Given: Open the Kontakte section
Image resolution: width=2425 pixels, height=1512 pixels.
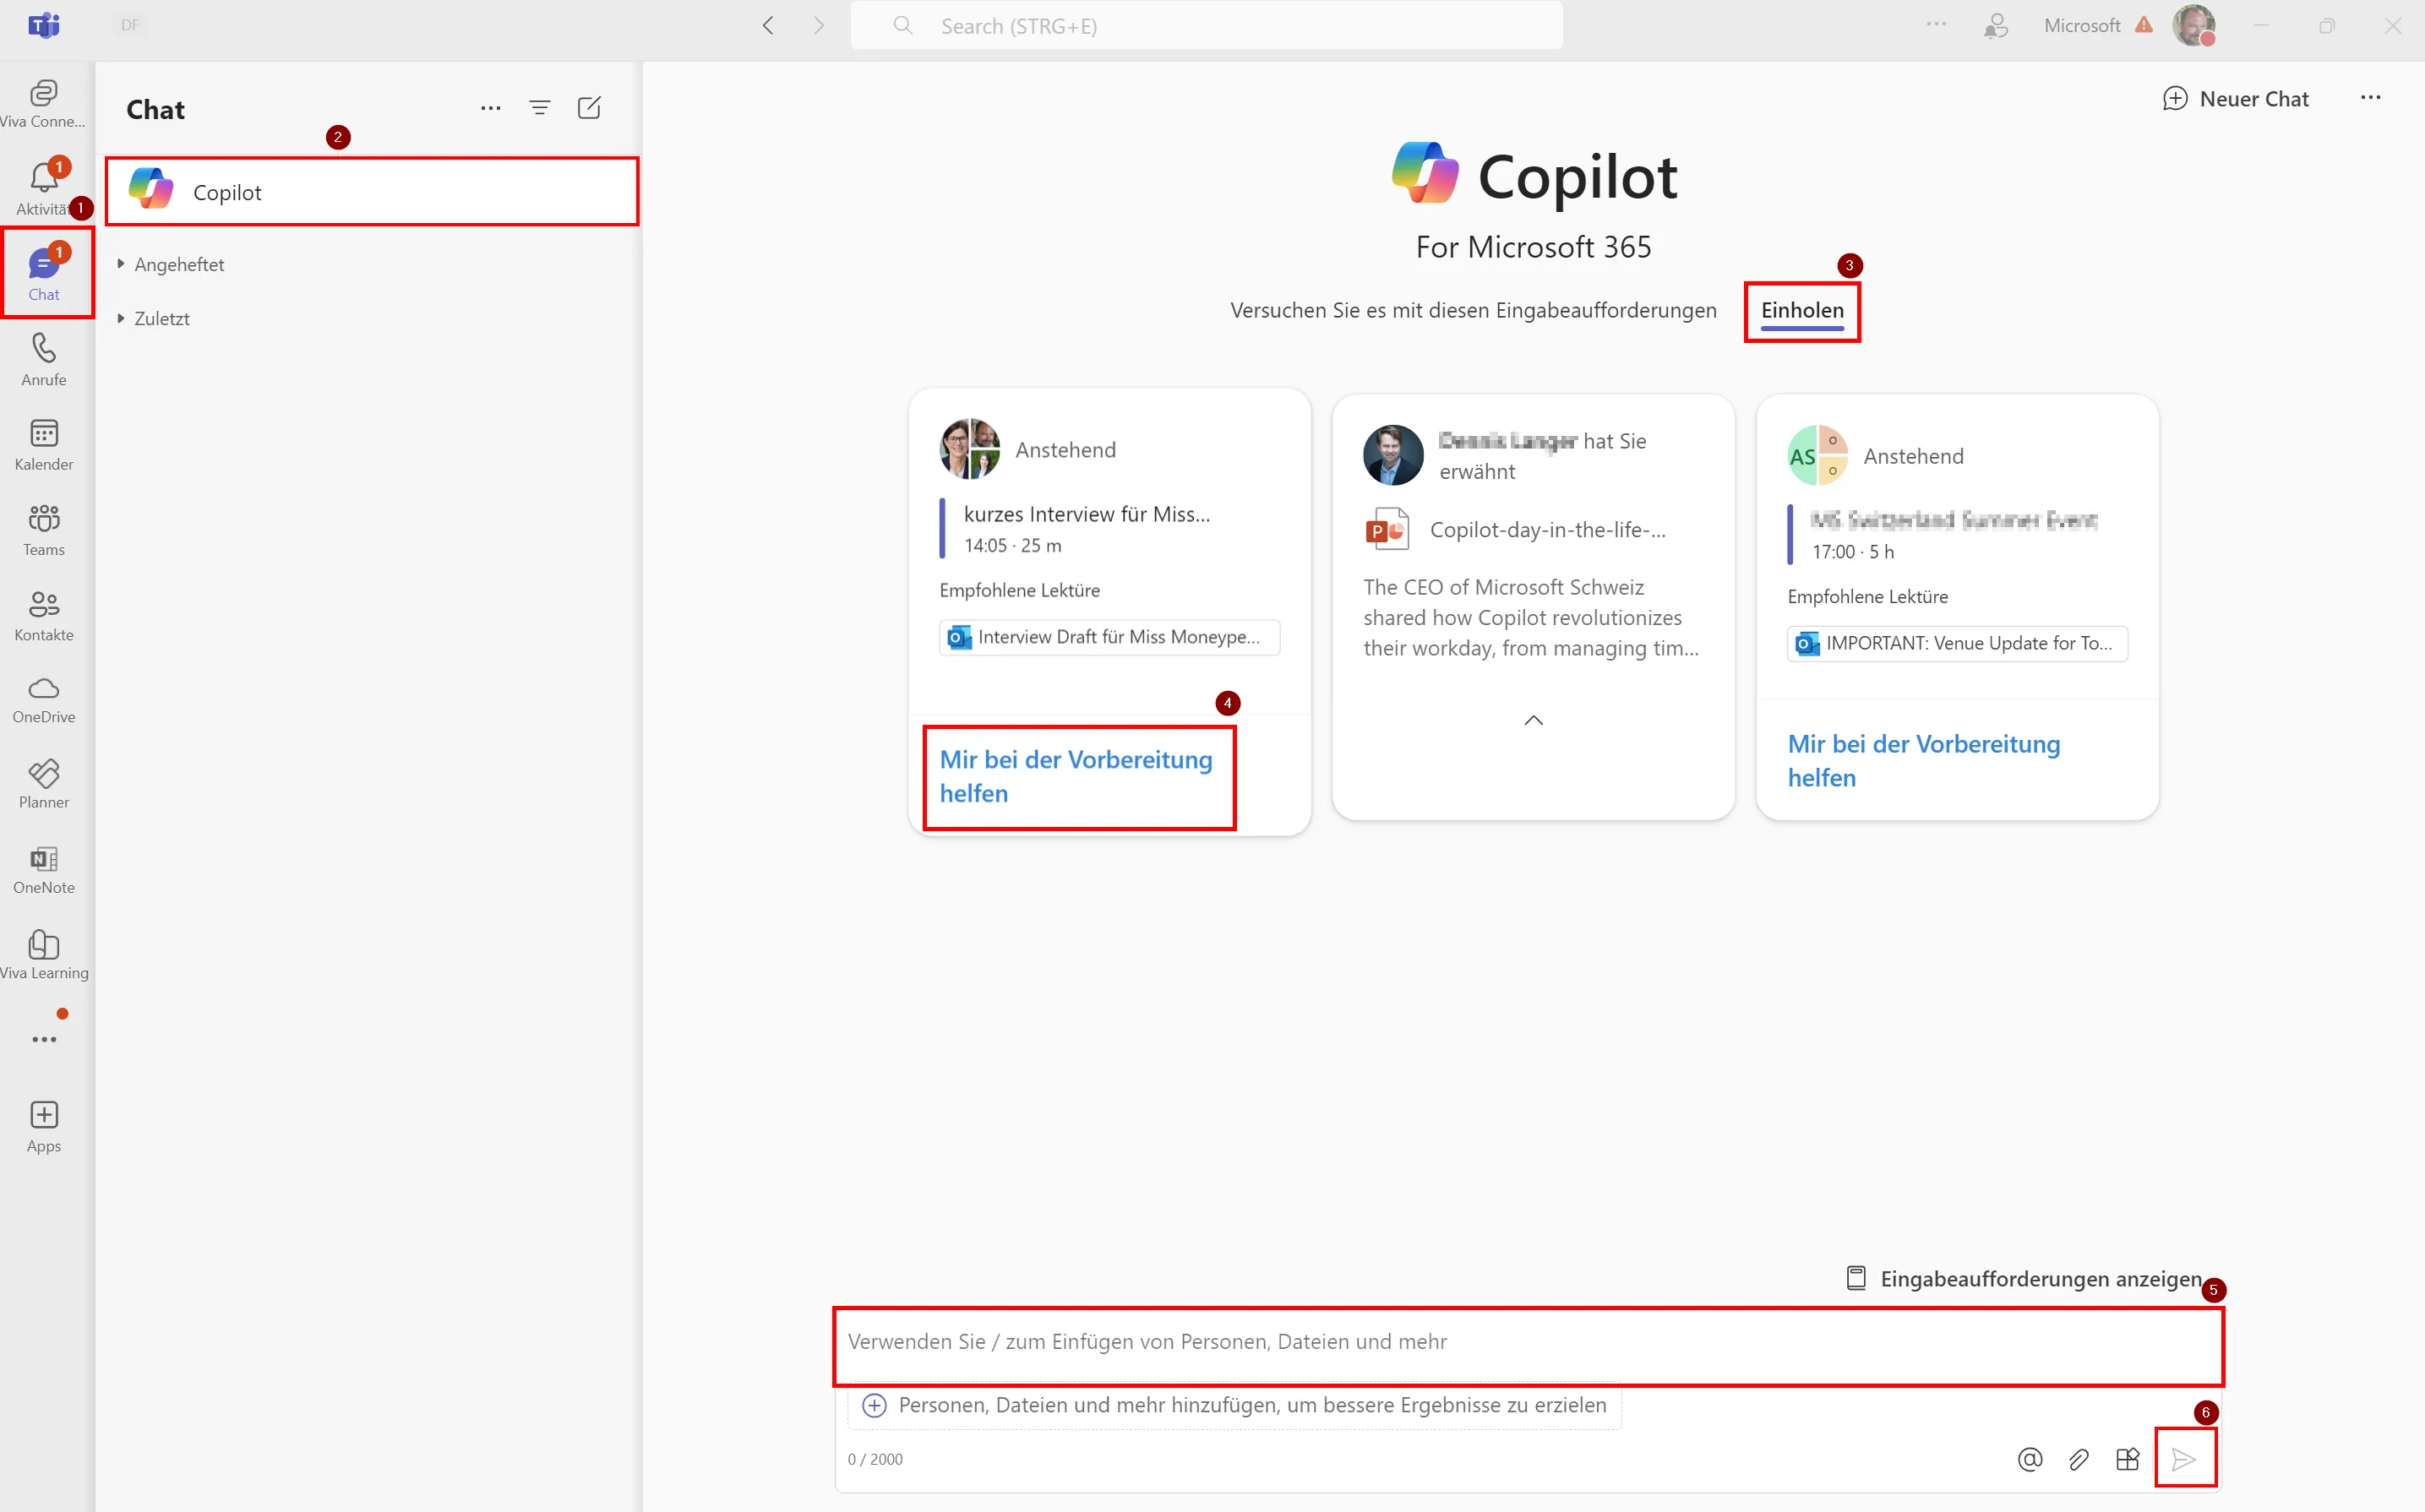Looking at the screenshot, I should click(43, 613).
